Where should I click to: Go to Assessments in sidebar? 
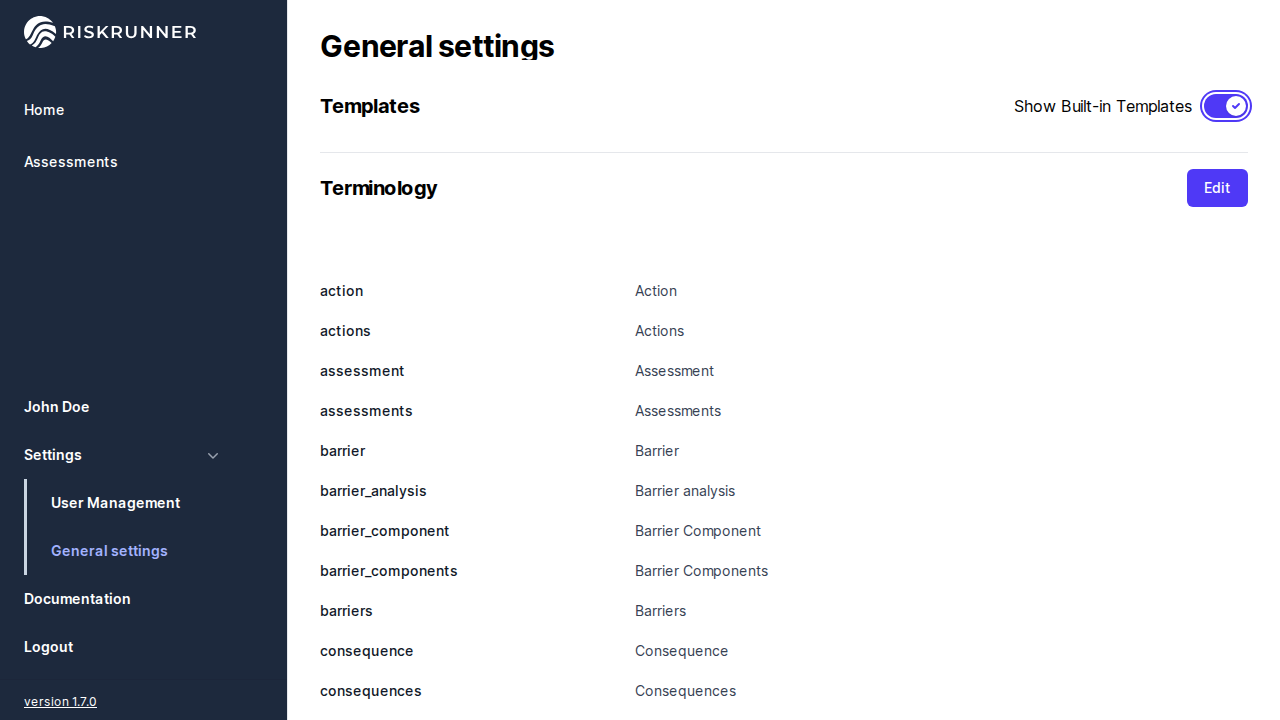(x=71, y=162)
